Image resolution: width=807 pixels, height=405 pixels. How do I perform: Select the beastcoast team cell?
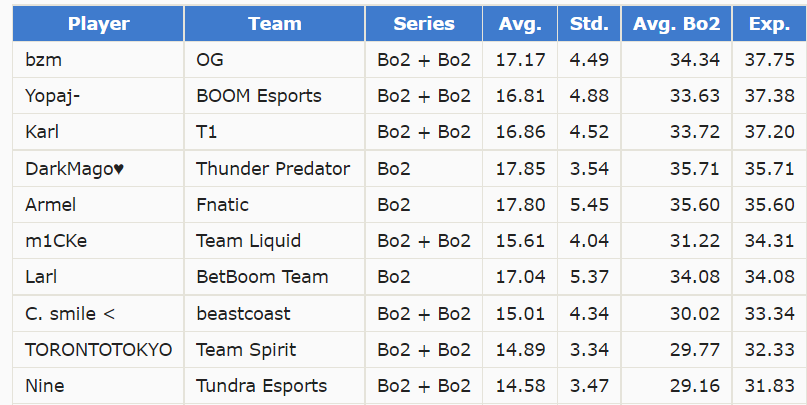click(x=243, y=314)
